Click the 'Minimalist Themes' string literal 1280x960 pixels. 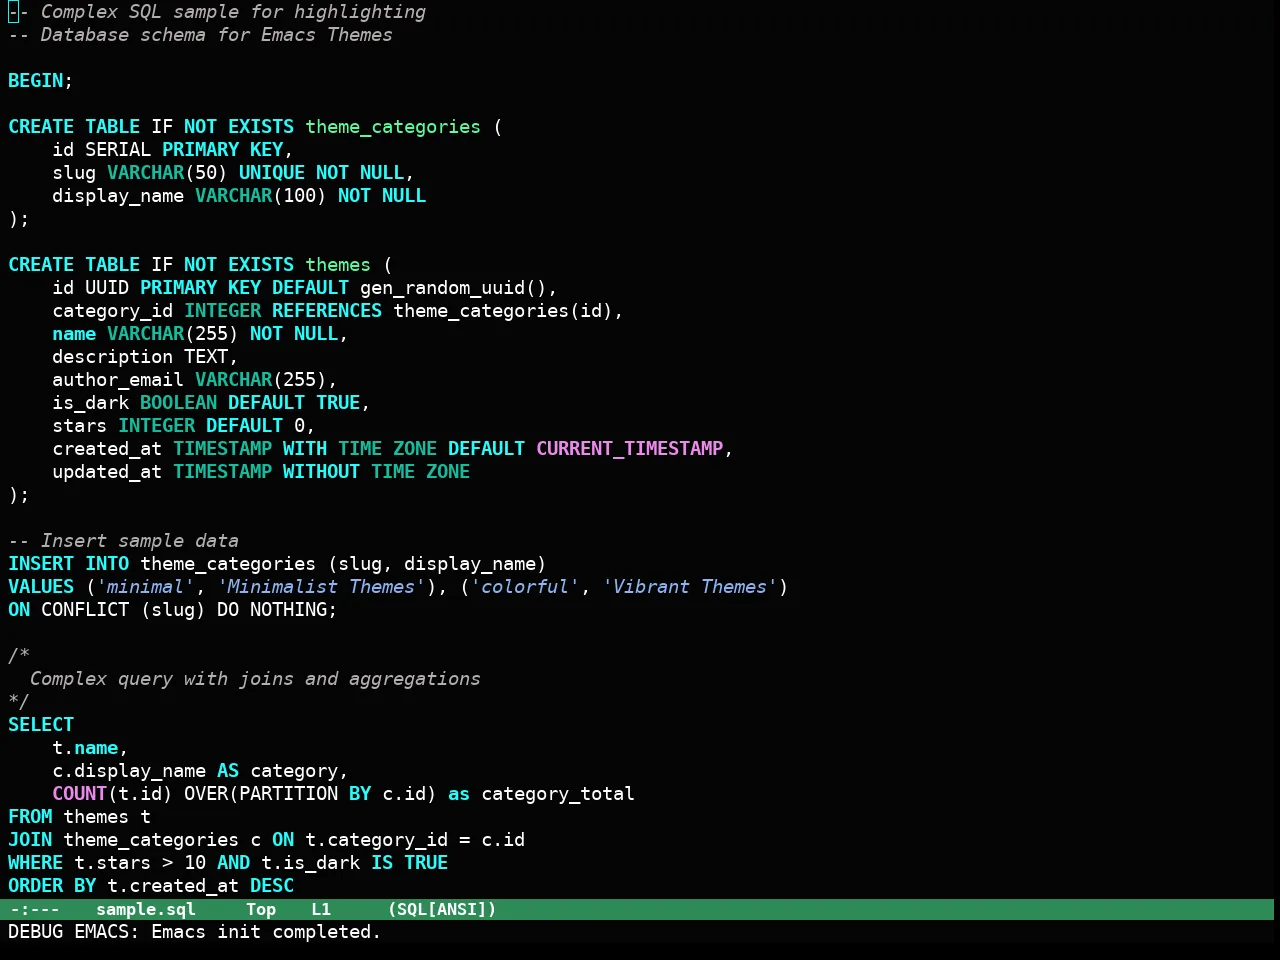click(x=321, y=587)
